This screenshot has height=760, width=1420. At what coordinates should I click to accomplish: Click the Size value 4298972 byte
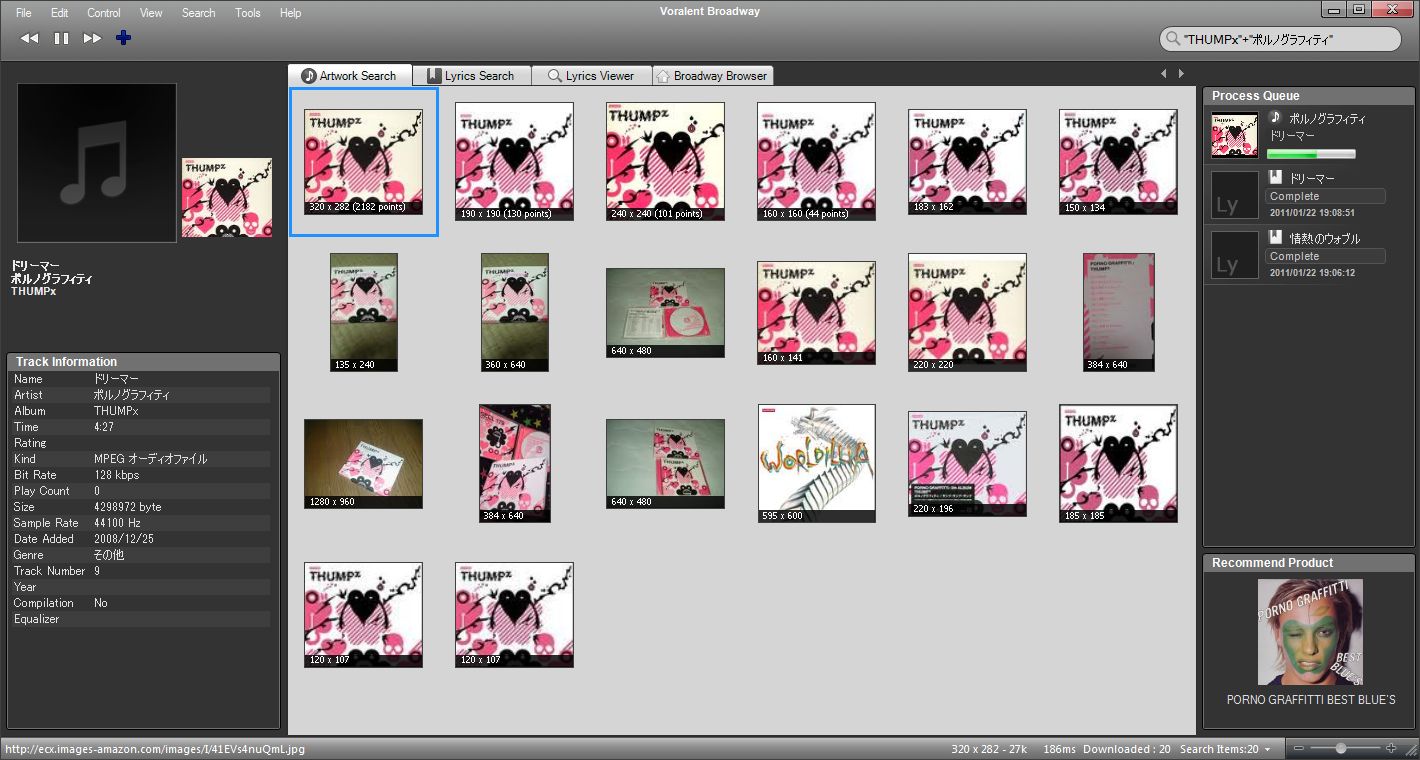(128, 507)
